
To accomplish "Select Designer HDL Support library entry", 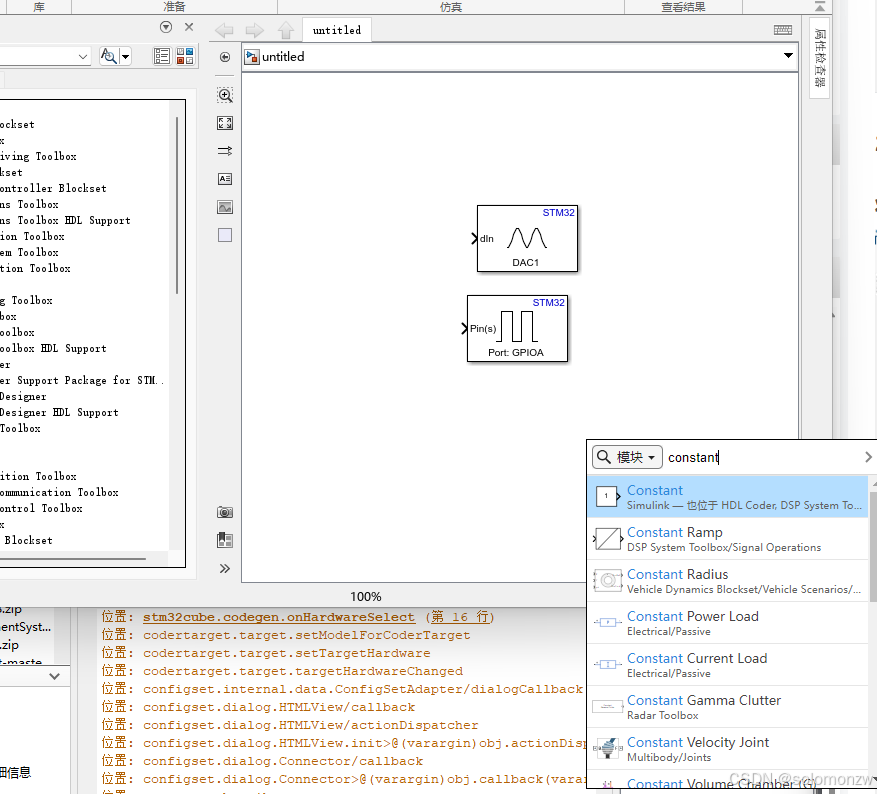I will (59, 412).
